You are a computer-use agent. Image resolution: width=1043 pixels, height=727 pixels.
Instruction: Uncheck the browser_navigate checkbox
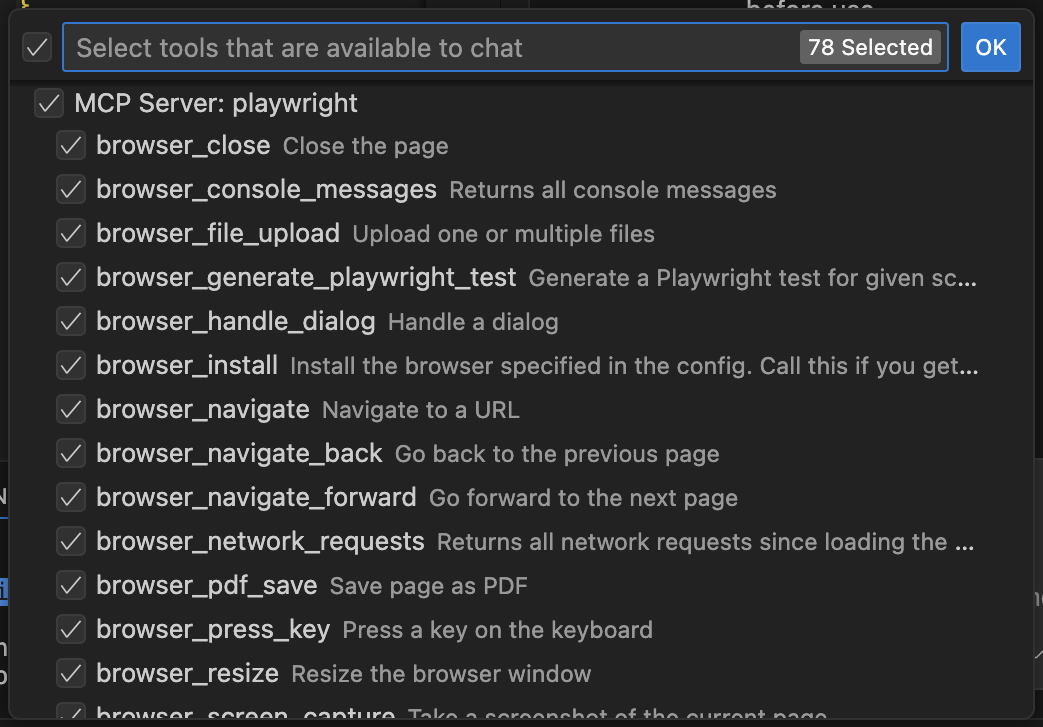coord(71,409)
